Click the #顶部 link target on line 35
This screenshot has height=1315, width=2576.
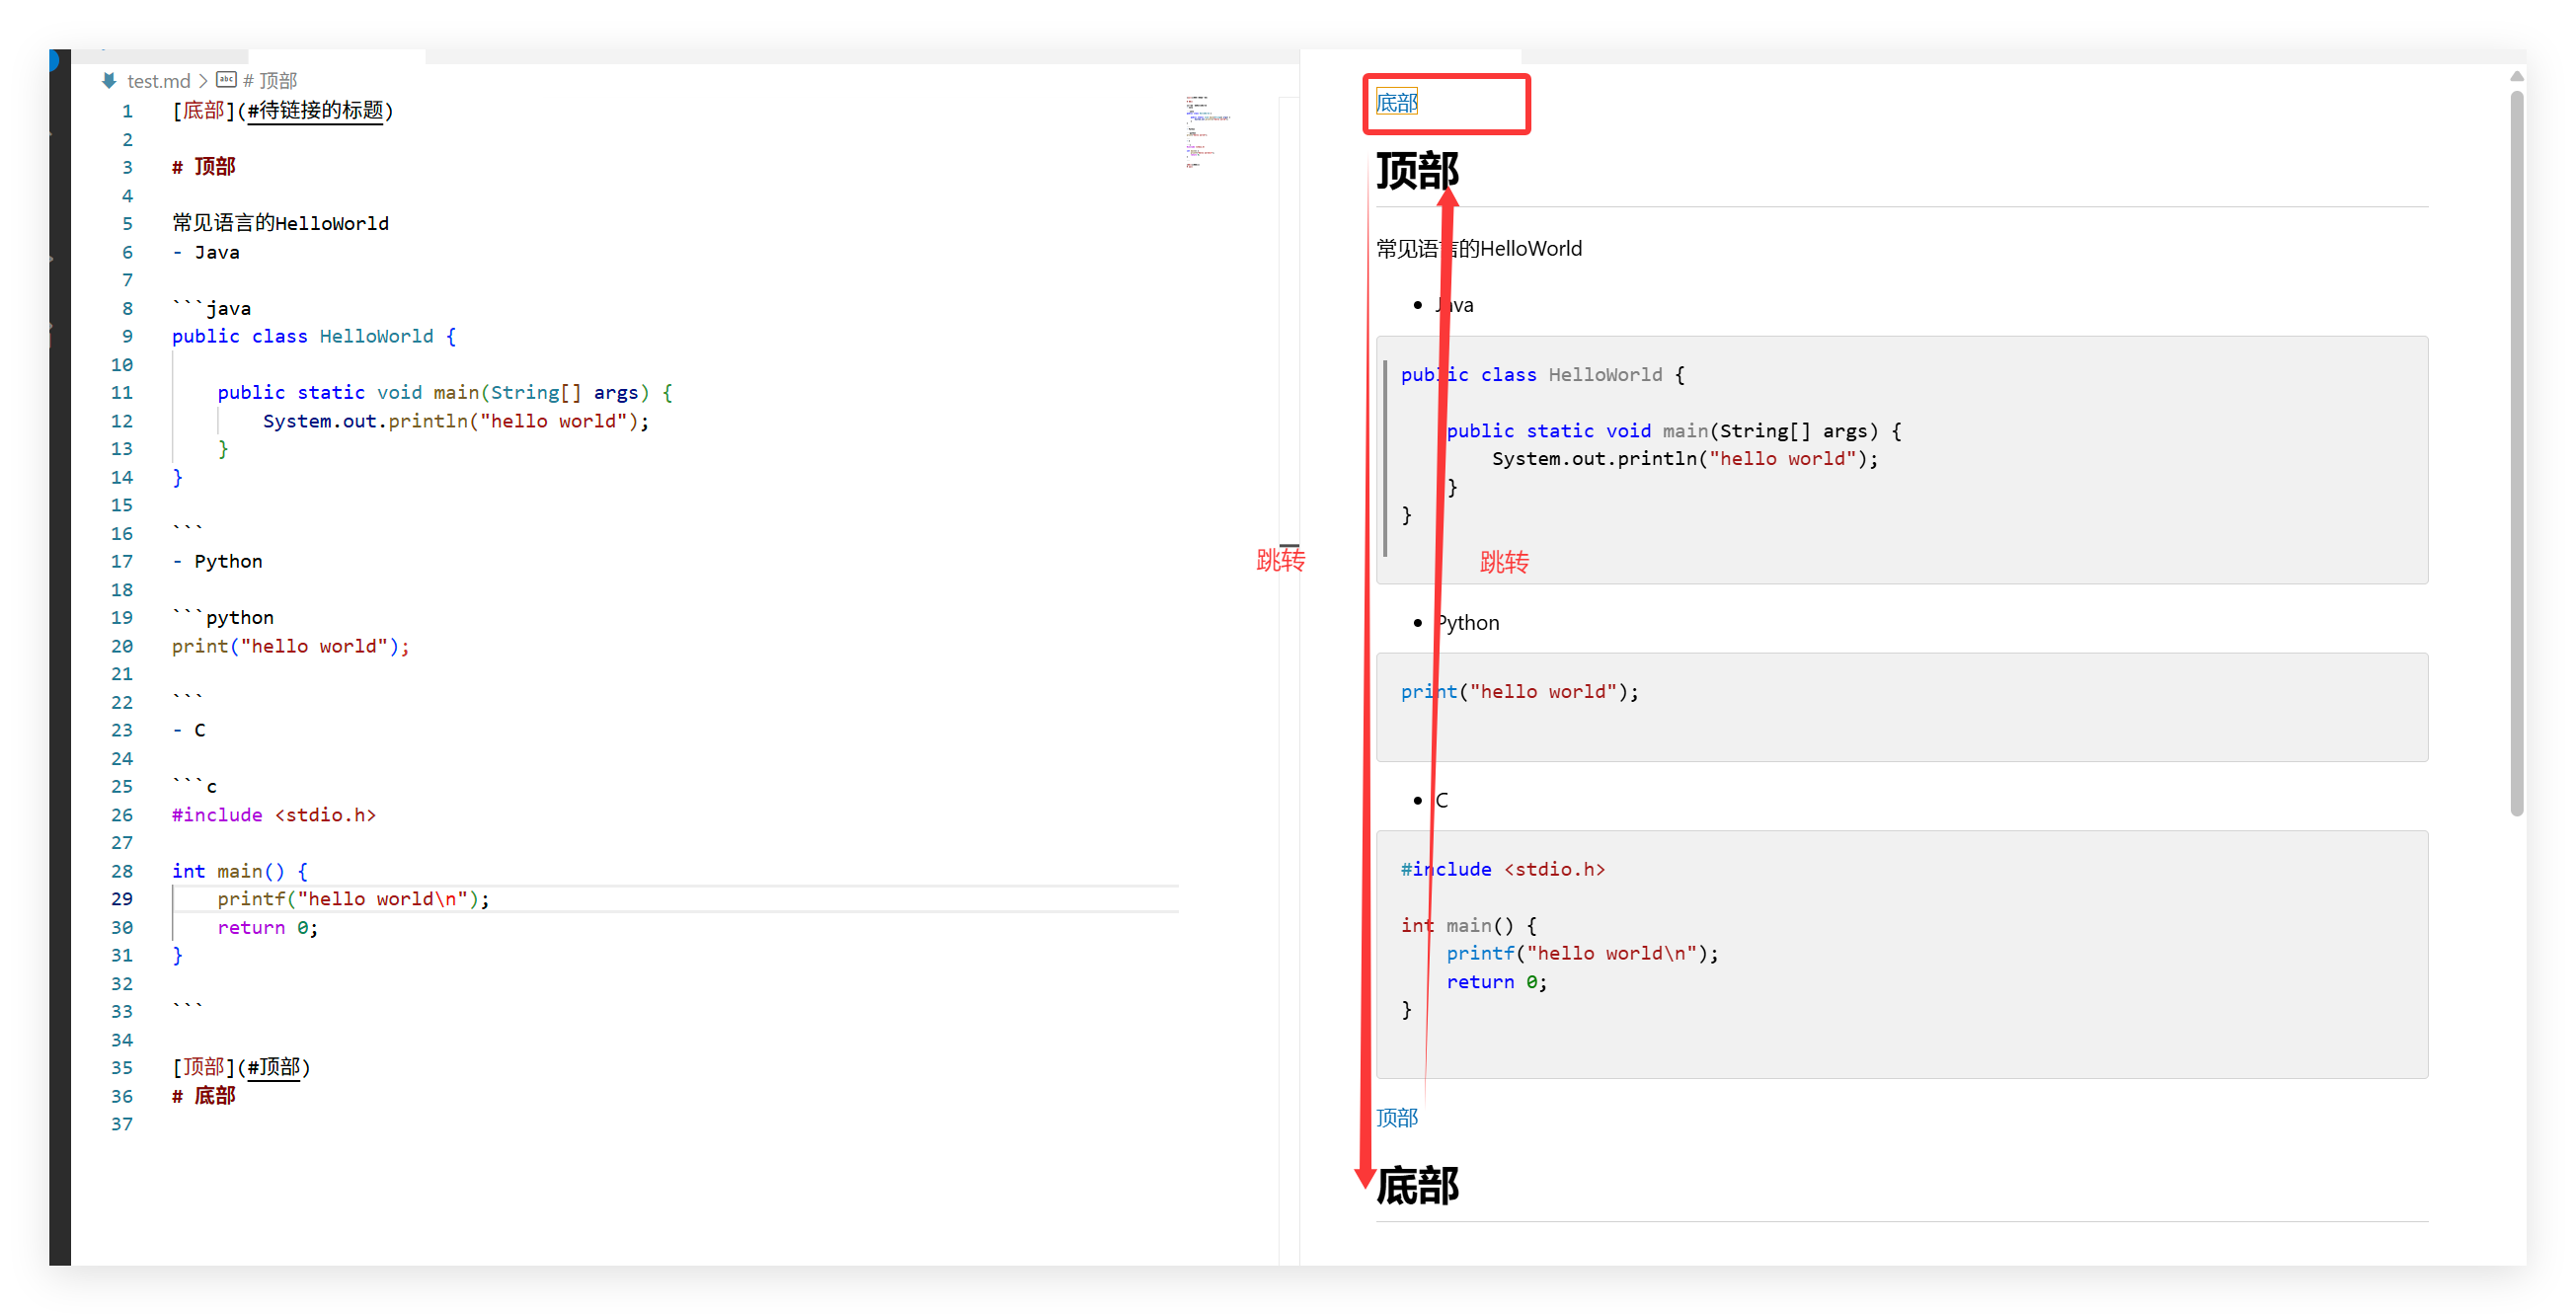(274, 1068)
